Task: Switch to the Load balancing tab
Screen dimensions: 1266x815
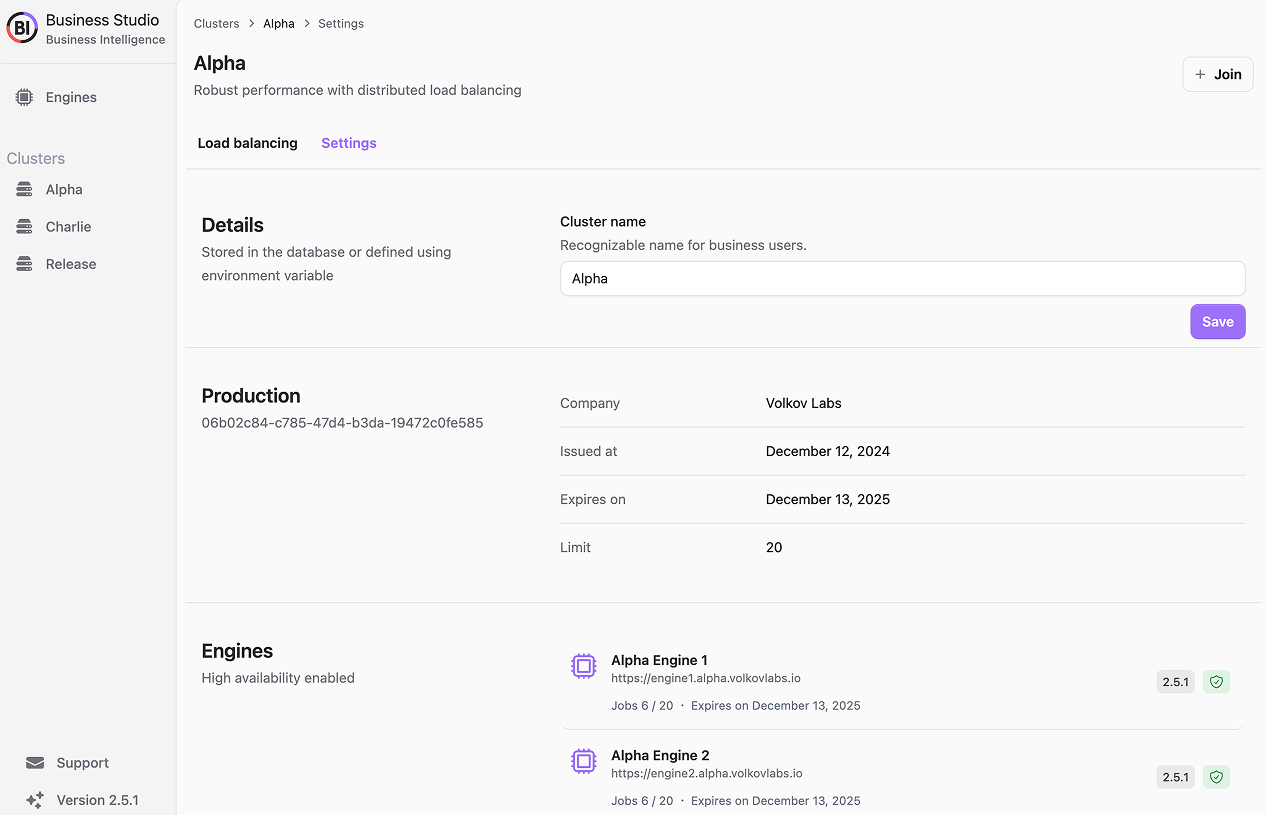Action: 247,143
